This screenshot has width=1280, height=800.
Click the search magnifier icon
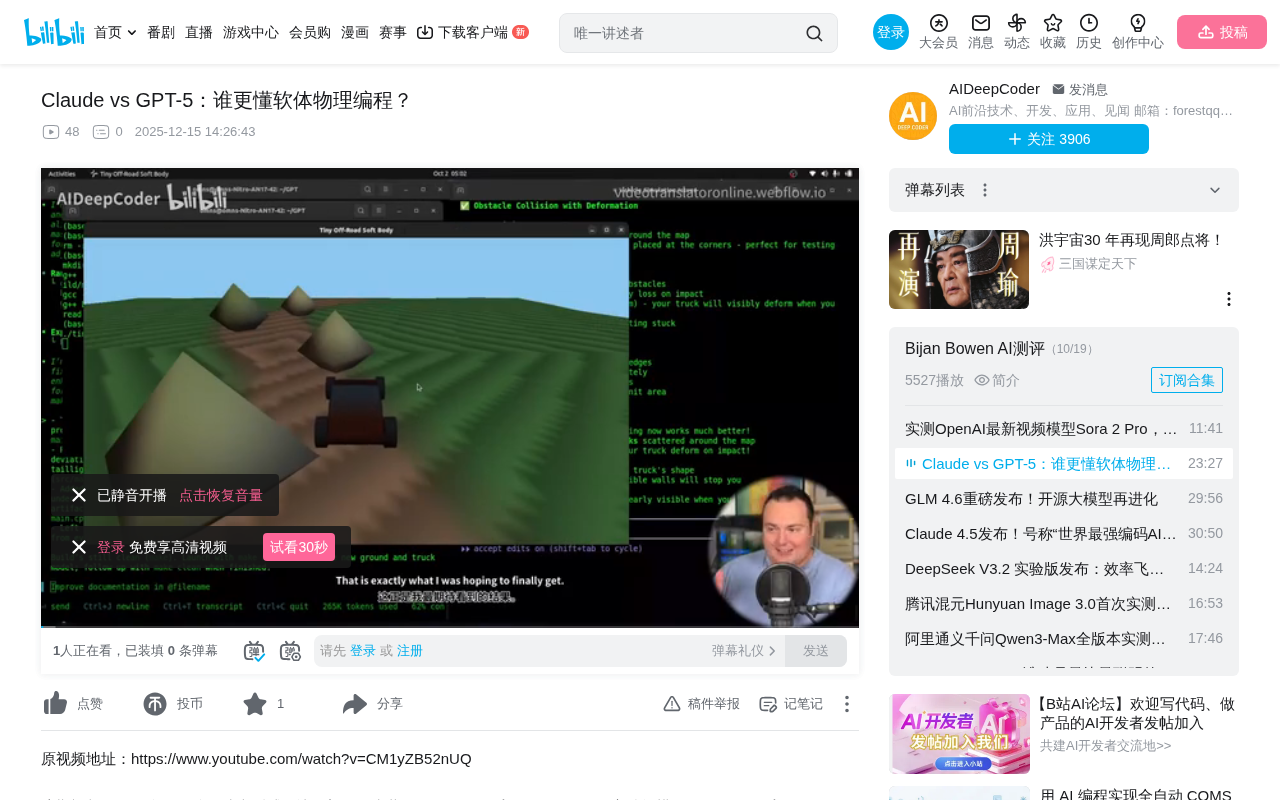coord(814,33)
